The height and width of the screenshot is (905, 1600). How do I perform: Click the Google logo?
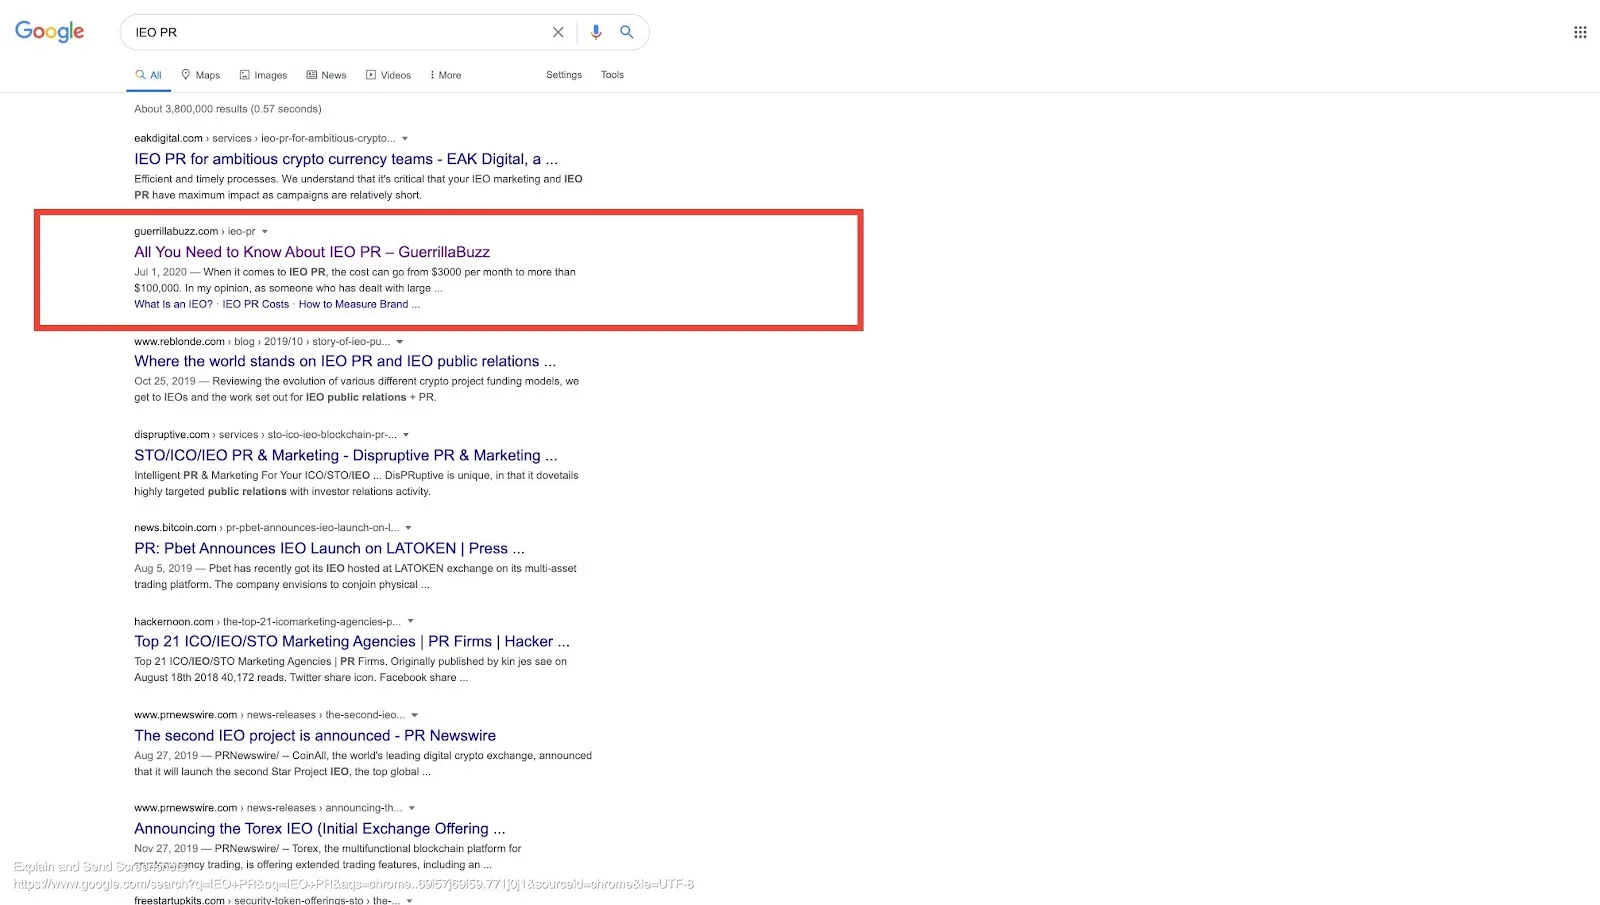(49, 31)
